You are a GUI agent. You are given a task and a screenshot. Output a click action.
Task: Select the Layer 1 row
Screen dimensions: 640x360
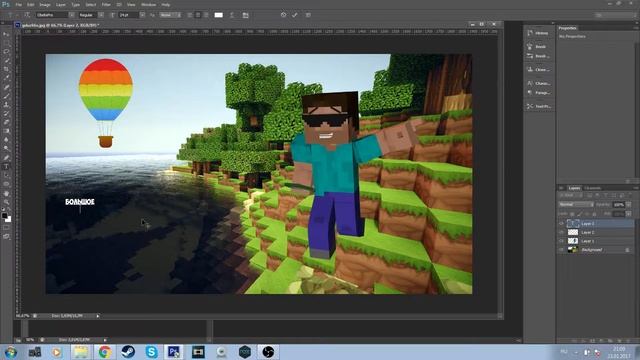pyautogui.click(x=596, y=241)
